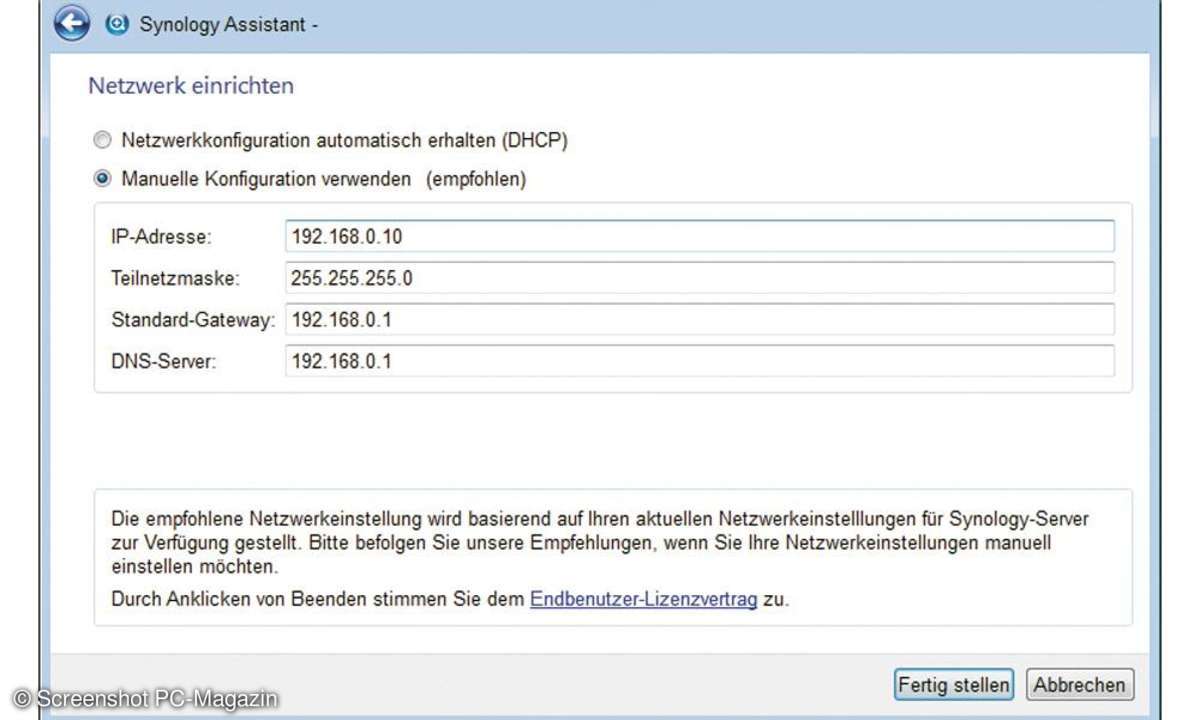Click the DNS-Server label
This screenshot has height=720, width=1200.
click(x=164, y=361)
